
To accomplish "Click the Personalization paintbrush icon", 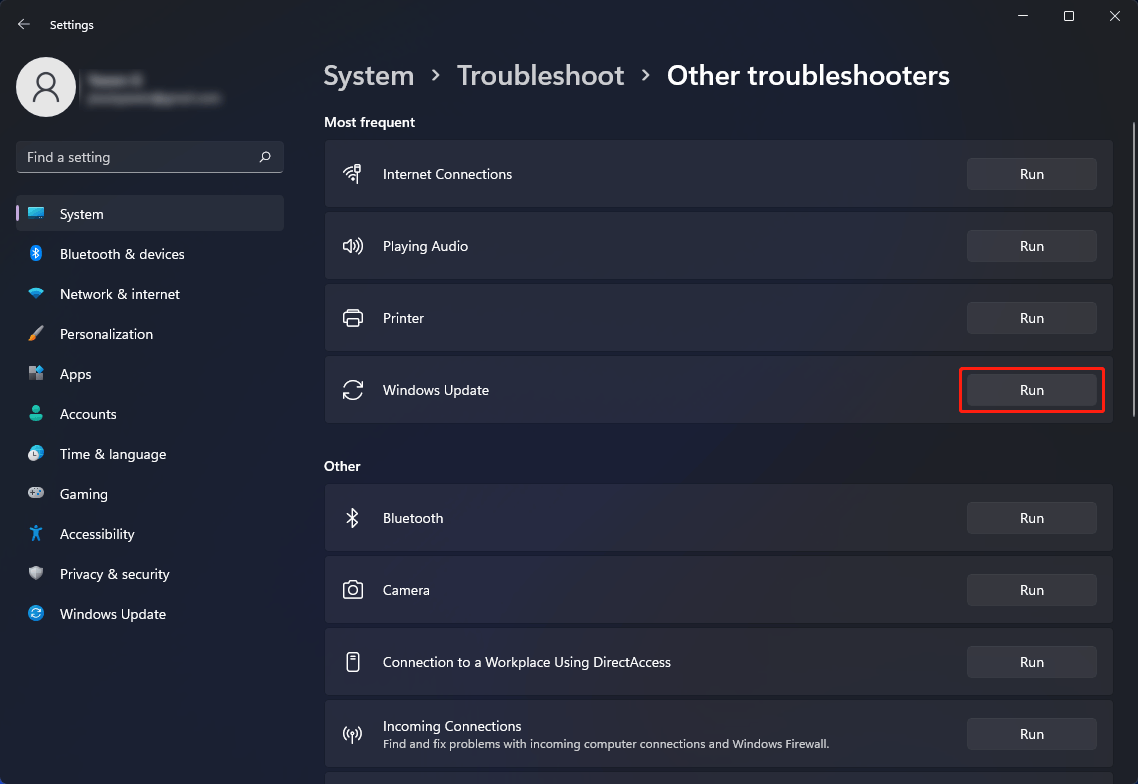I will [36, 334].
